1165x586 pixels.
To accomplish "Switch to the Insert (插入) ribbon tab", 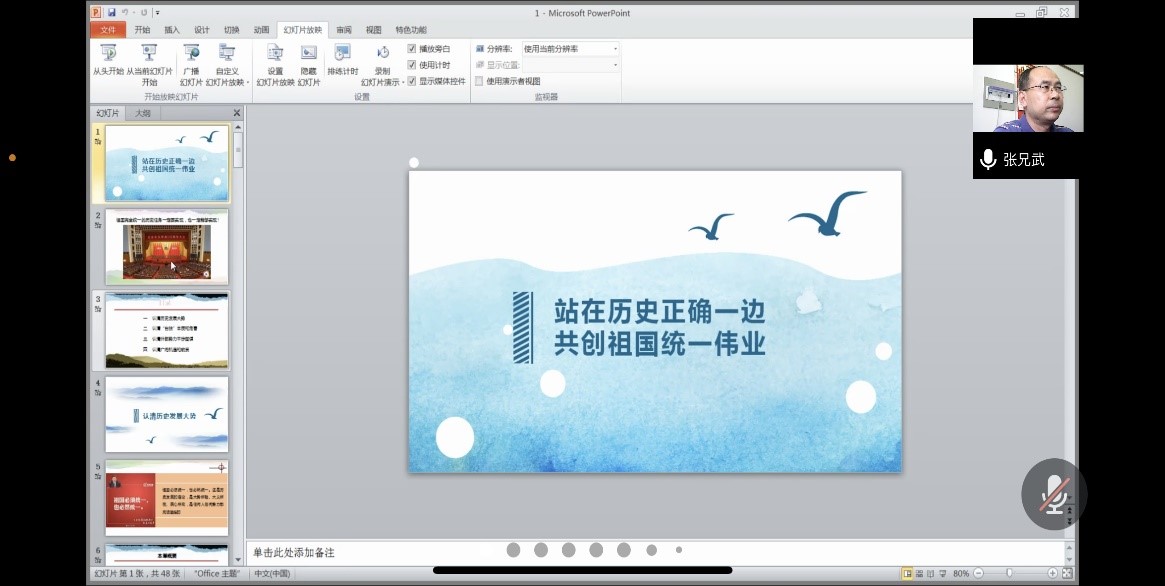I will tap(172, 30).
